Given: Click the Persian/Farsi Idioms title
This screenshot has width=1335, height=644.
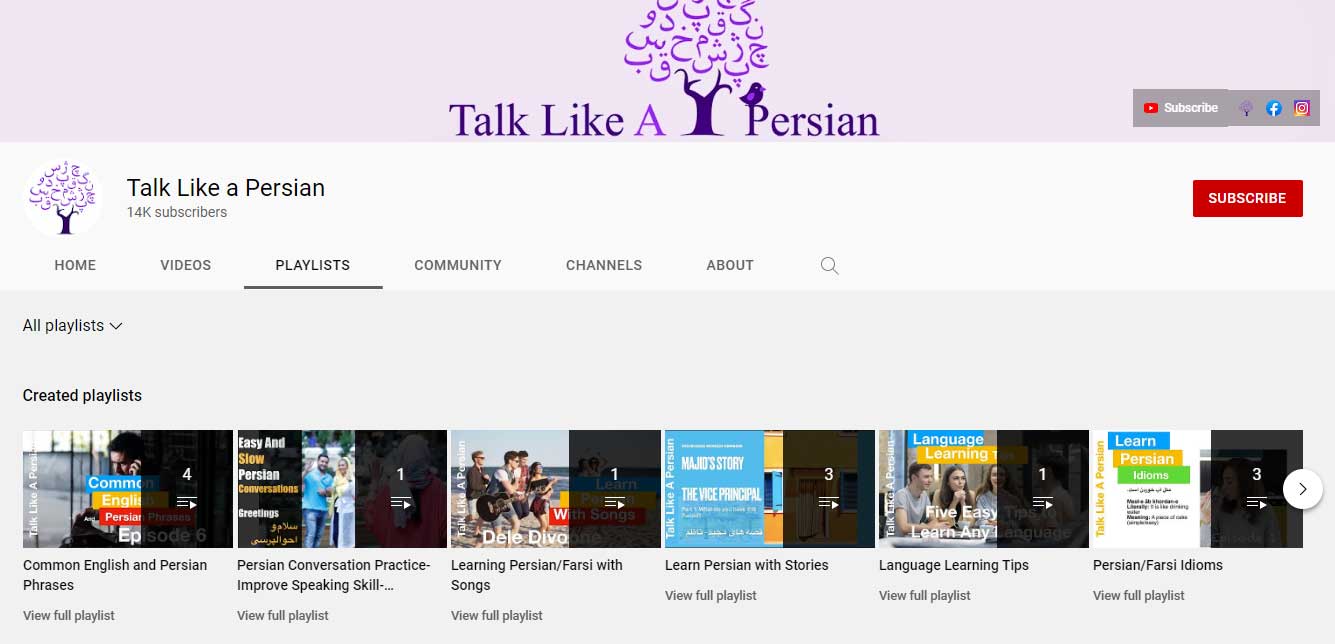Looking at the screenshot, I should point(1158,565).
